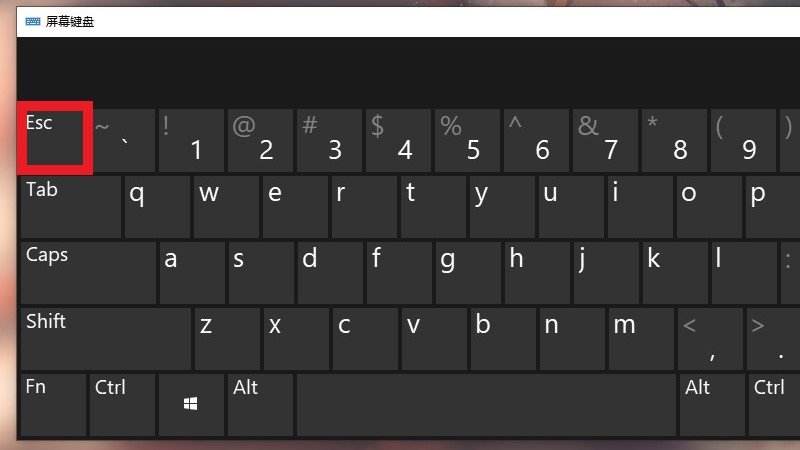Tap the tilde backtick key
Viewport: 800px width, 450px height.
[124, 140]
